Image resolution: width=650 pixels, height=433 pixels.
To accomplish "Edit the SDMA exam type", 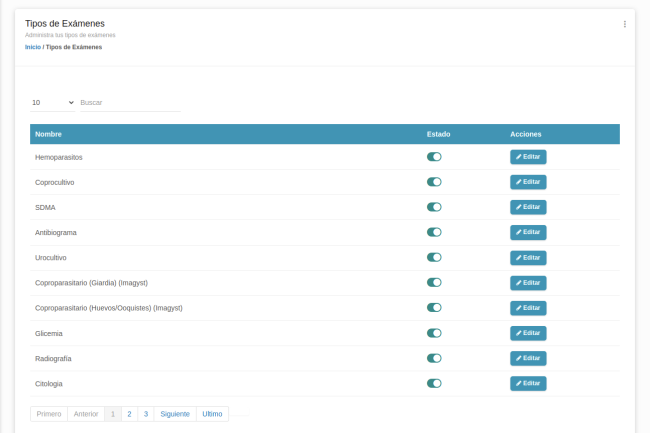I will (528, 207).
